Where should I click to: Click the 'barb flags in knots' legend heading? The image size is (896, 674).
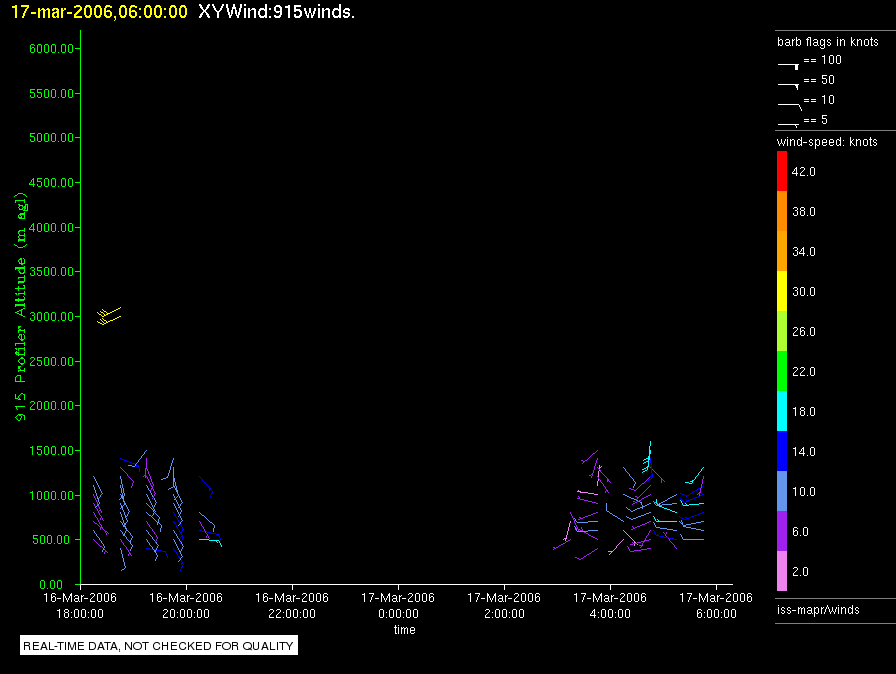(827, 42)
